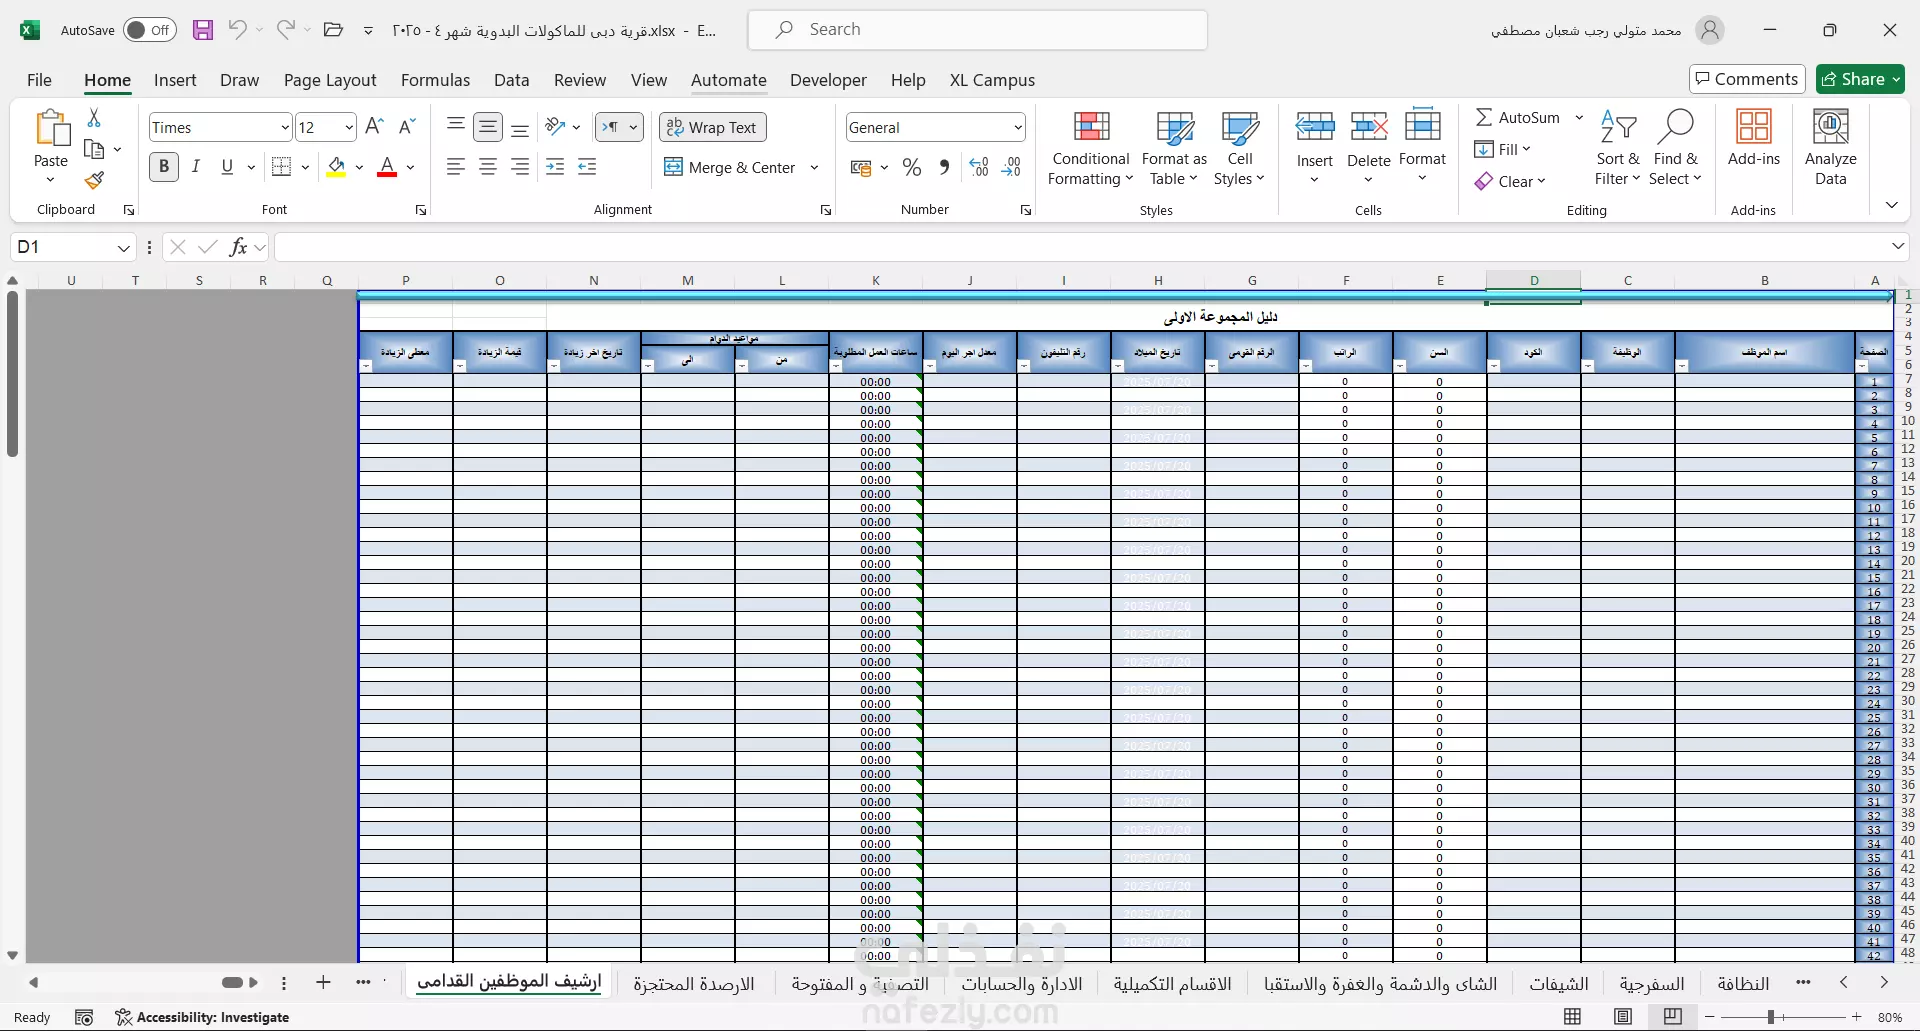Click Decrease Font Size icon
The height and width of the screenshot is (1031, 1920).
tap(407, 127)
